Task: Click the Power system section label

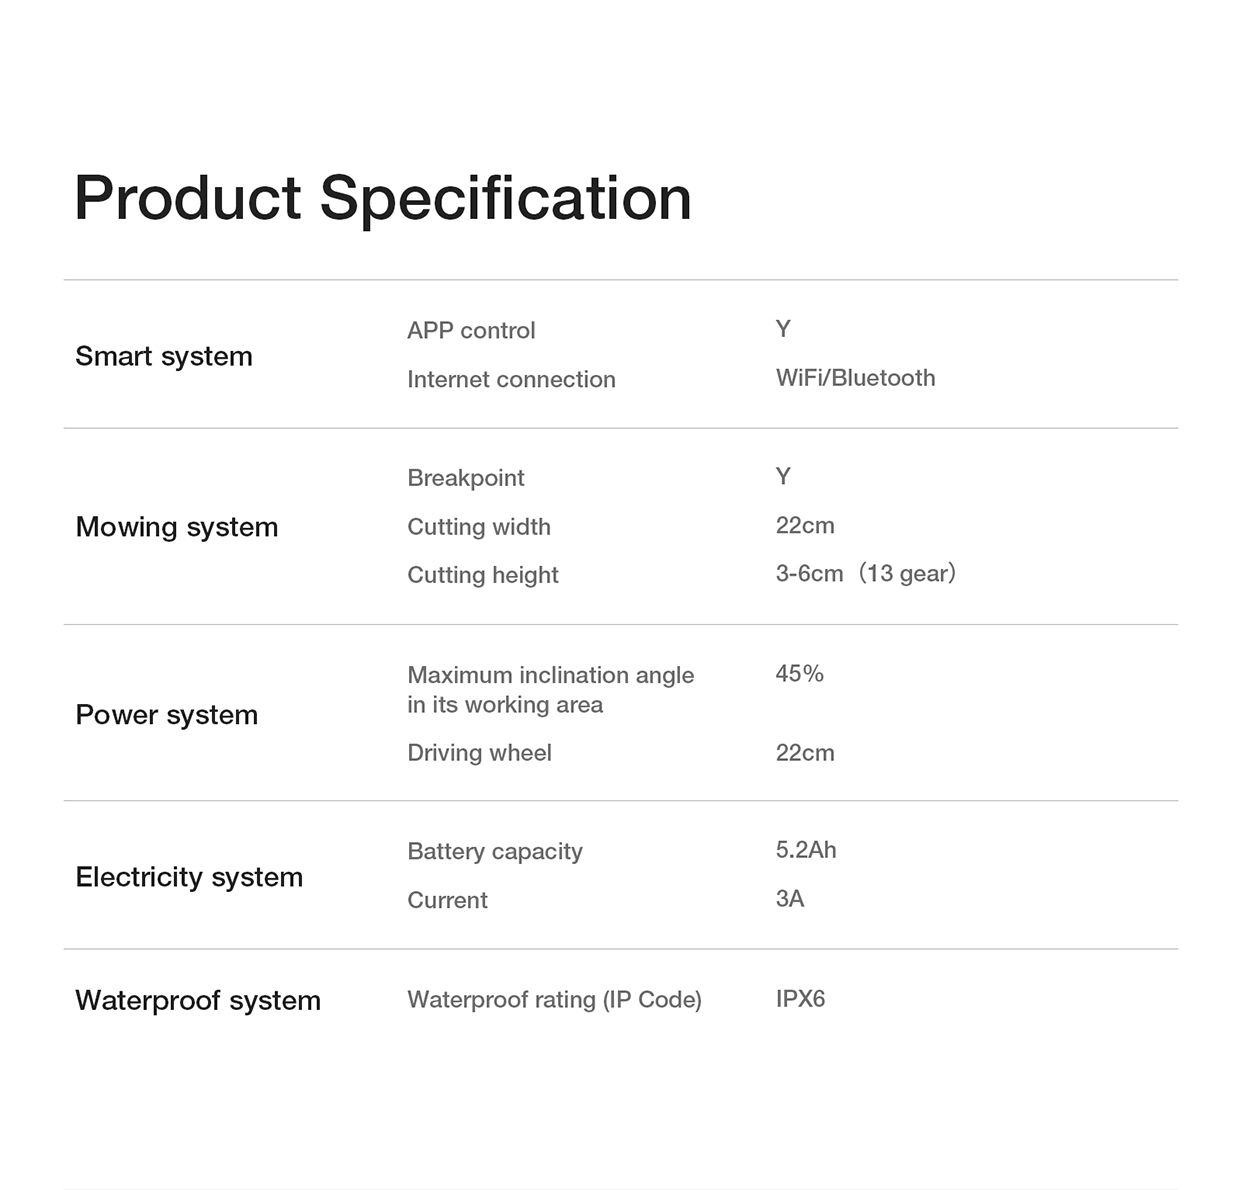Action: (167, 715)
